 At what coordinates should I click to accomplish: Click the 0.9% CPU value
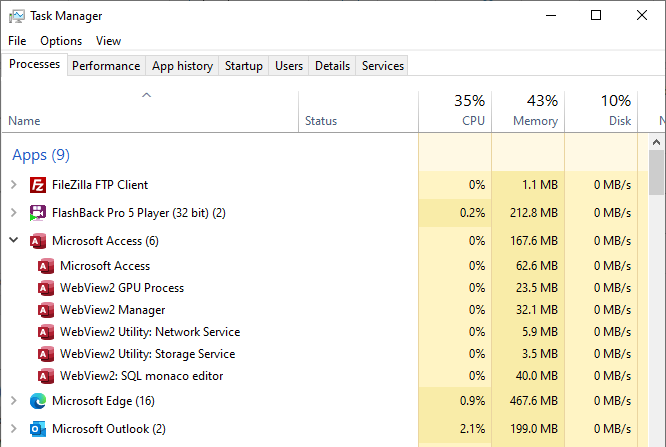tap(472, 401)
